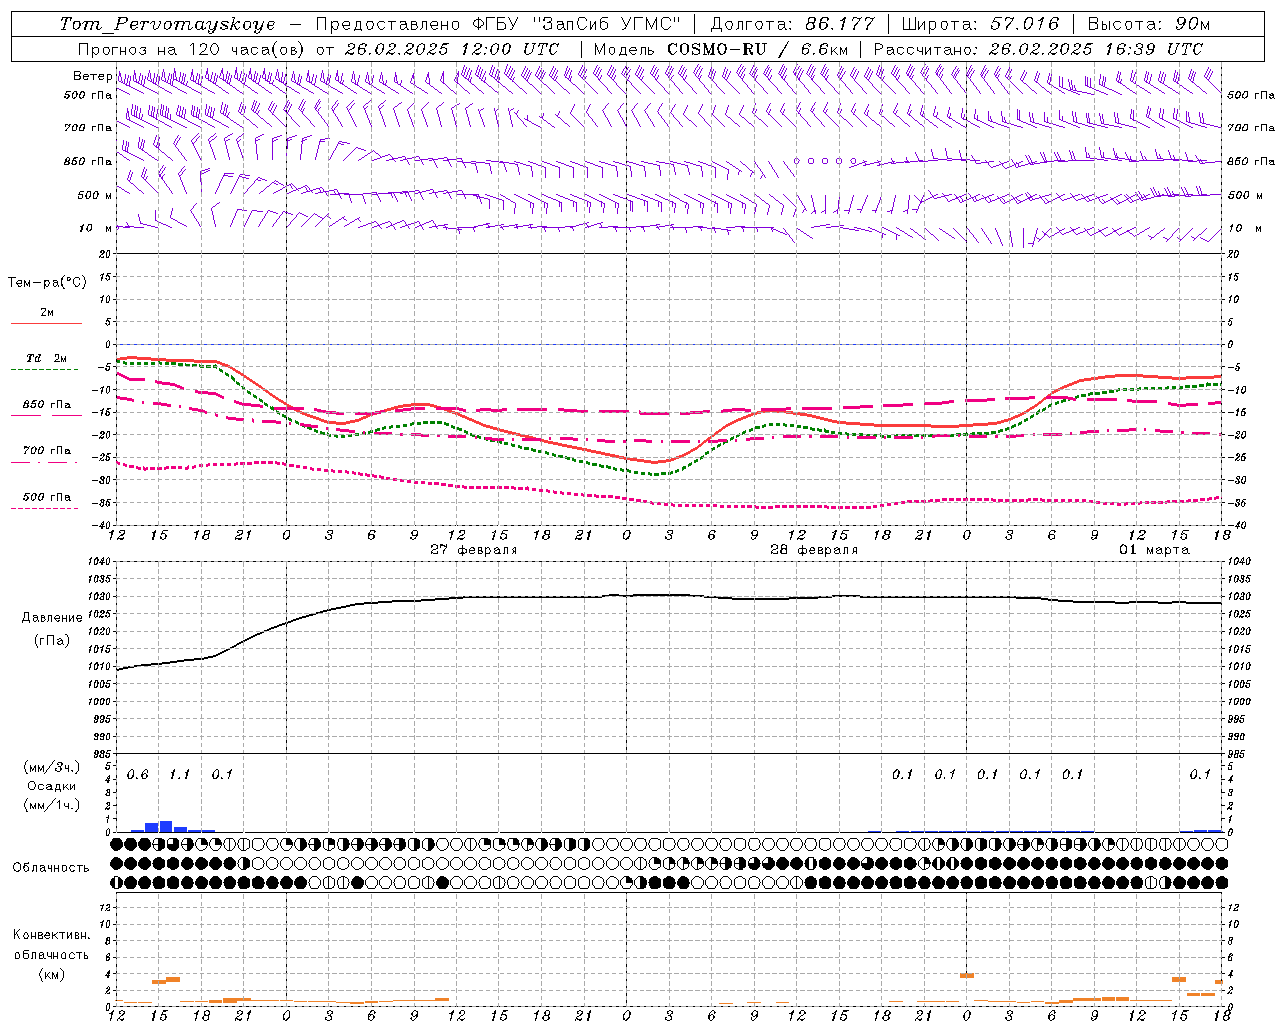Click the Высота: 90м value
This screenshot has width=1280, height=1024.
pyautogui.click(x=1148, y=24)
